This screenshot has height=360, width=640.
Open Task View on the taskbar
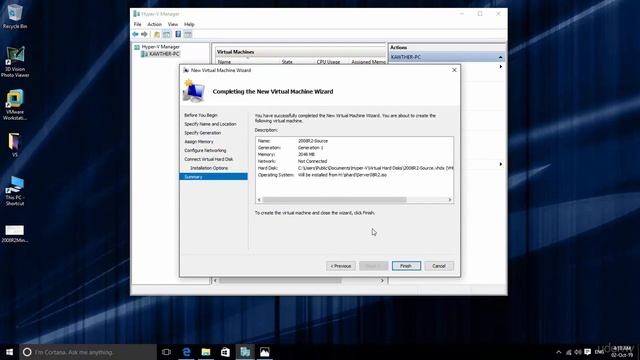point(166,352)
